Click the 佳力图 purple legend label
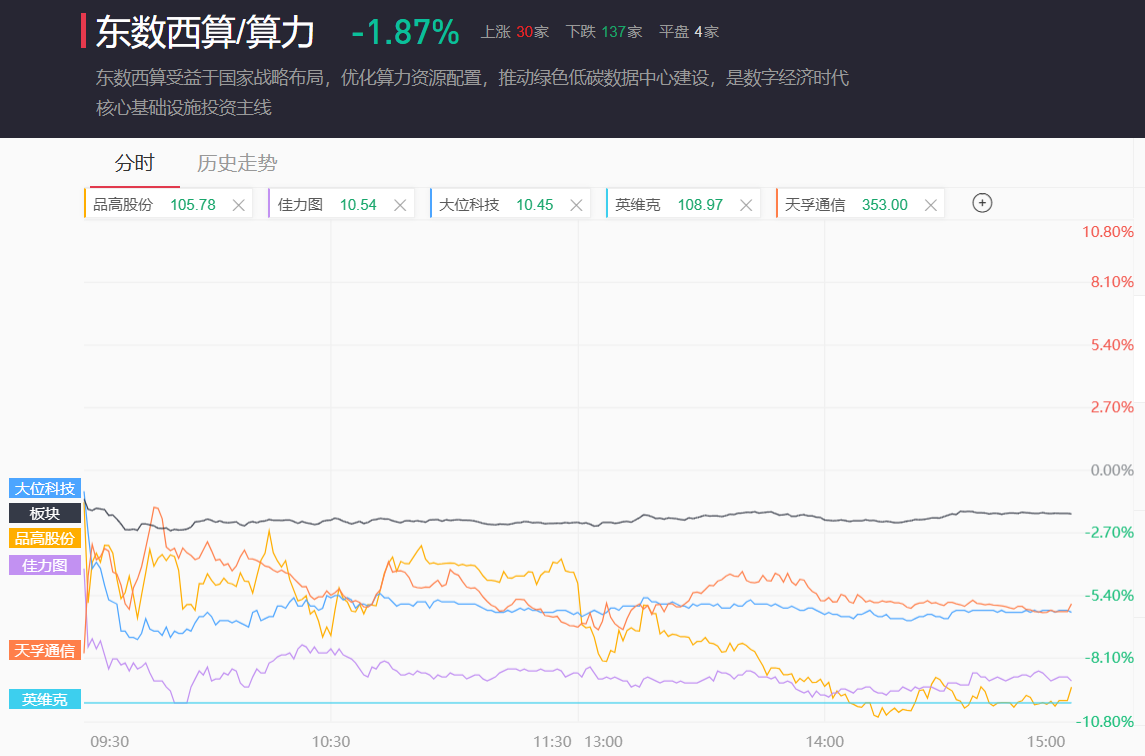Screen dimensions: 1145x756 45,565
